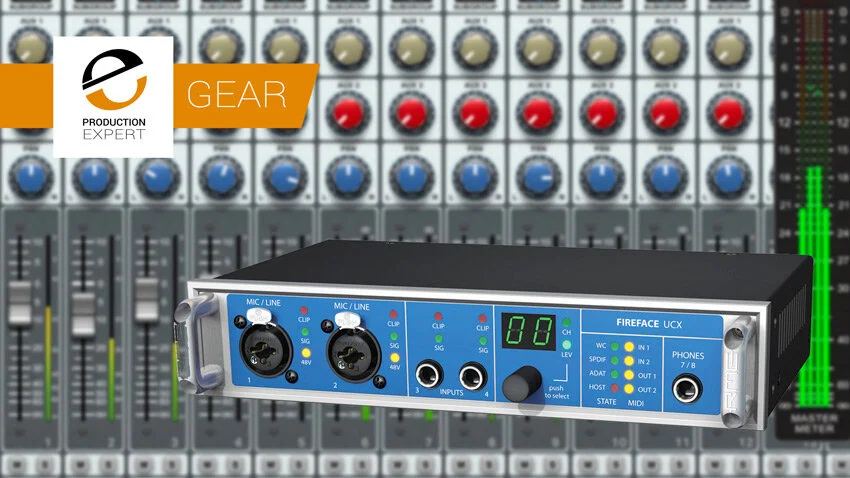Click the CLIP LED of input 1

pos(304,311)
